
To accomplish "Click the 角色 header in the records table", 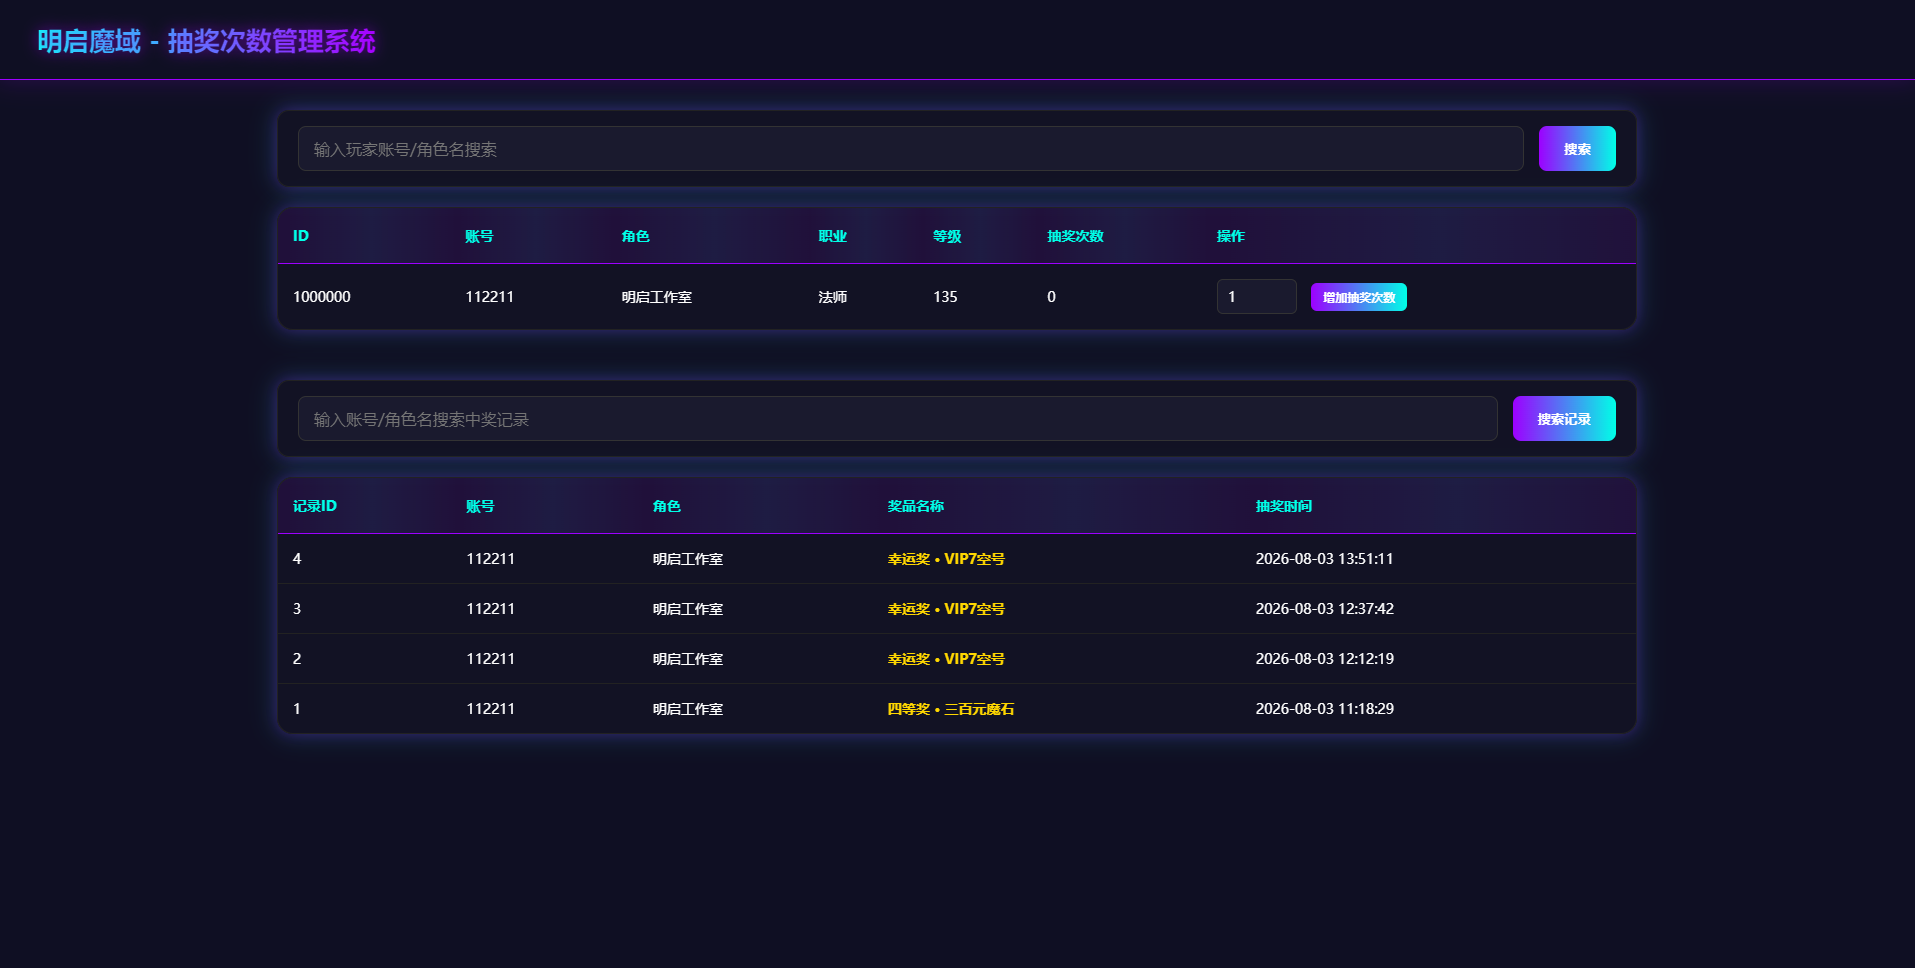I will pyautogui.click(x=667, y=506).
